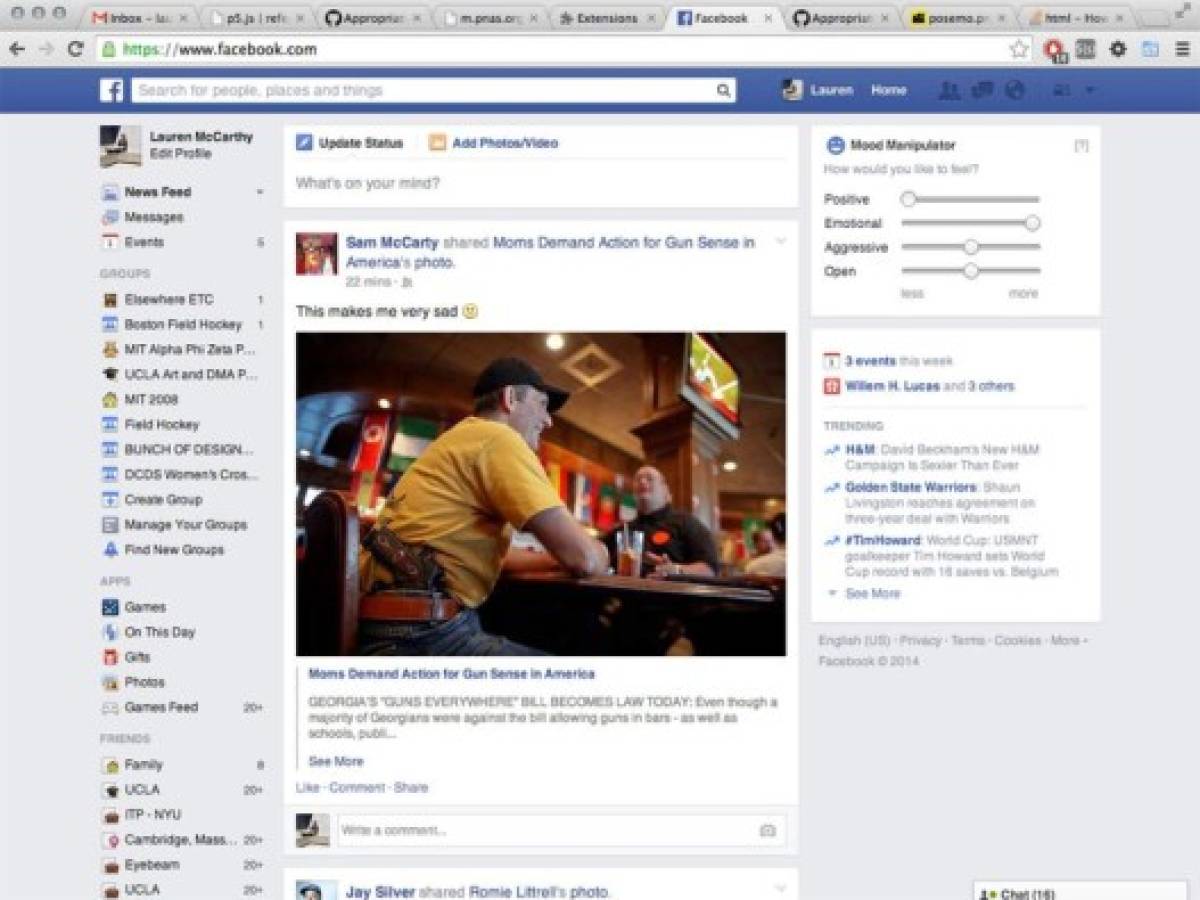Open the Chat bar
The height and width of the screenshot is (900, 1200).
click(x=1080, y=892)
